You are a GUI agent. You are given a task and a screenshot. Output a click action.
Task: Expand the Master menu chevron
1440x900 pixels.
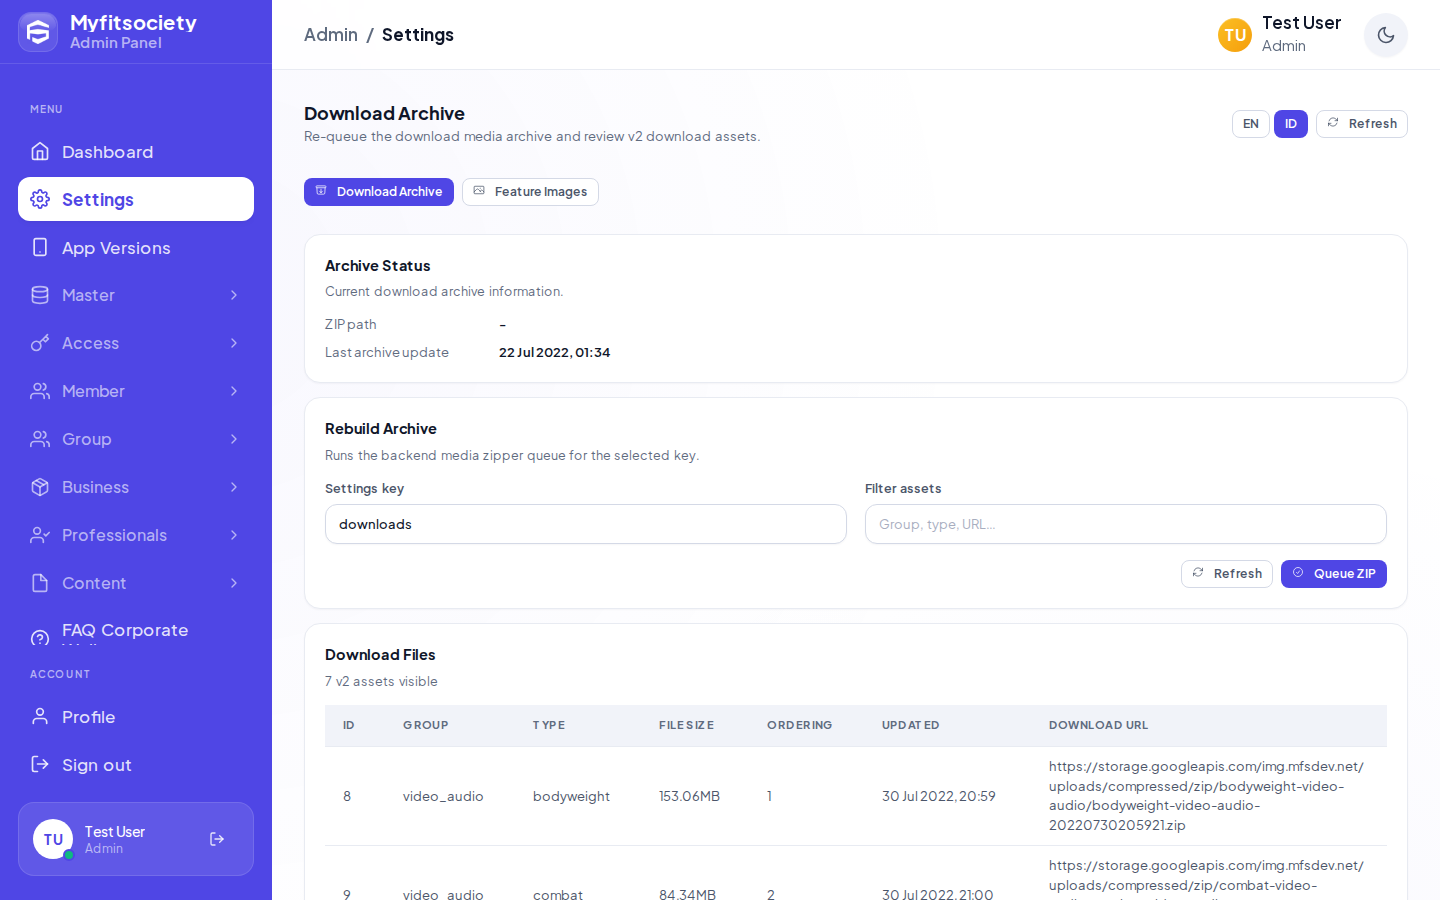[x=234, y=295]
